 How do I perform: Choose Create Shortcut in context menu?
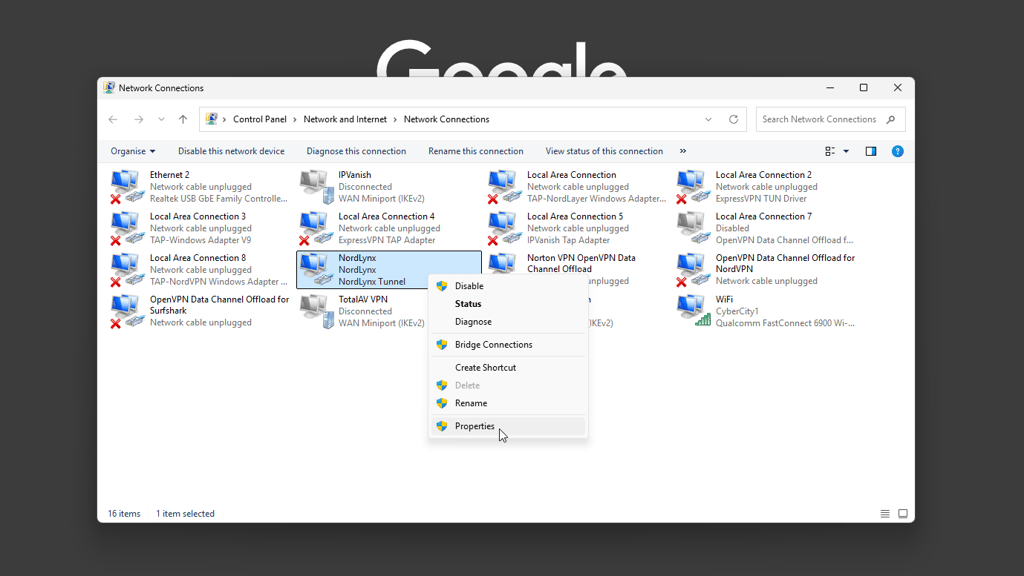tap(508, 368)
